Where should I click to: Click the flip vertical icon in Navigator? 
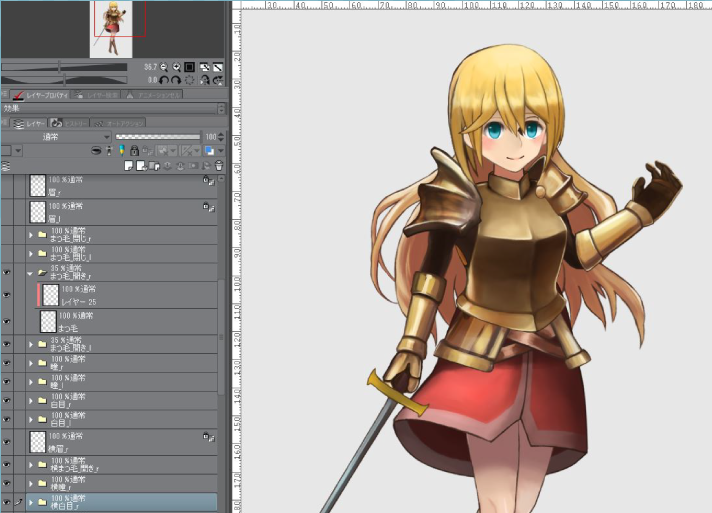218,80
